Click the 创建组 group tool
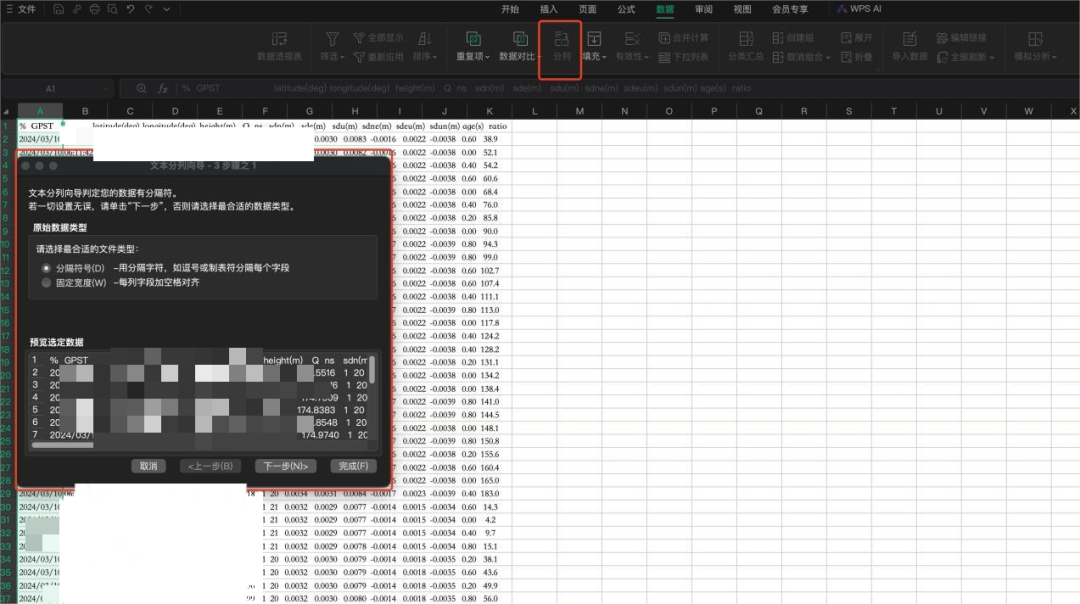The height and width of the screenshot is (604, 1080). click(793, 38)
